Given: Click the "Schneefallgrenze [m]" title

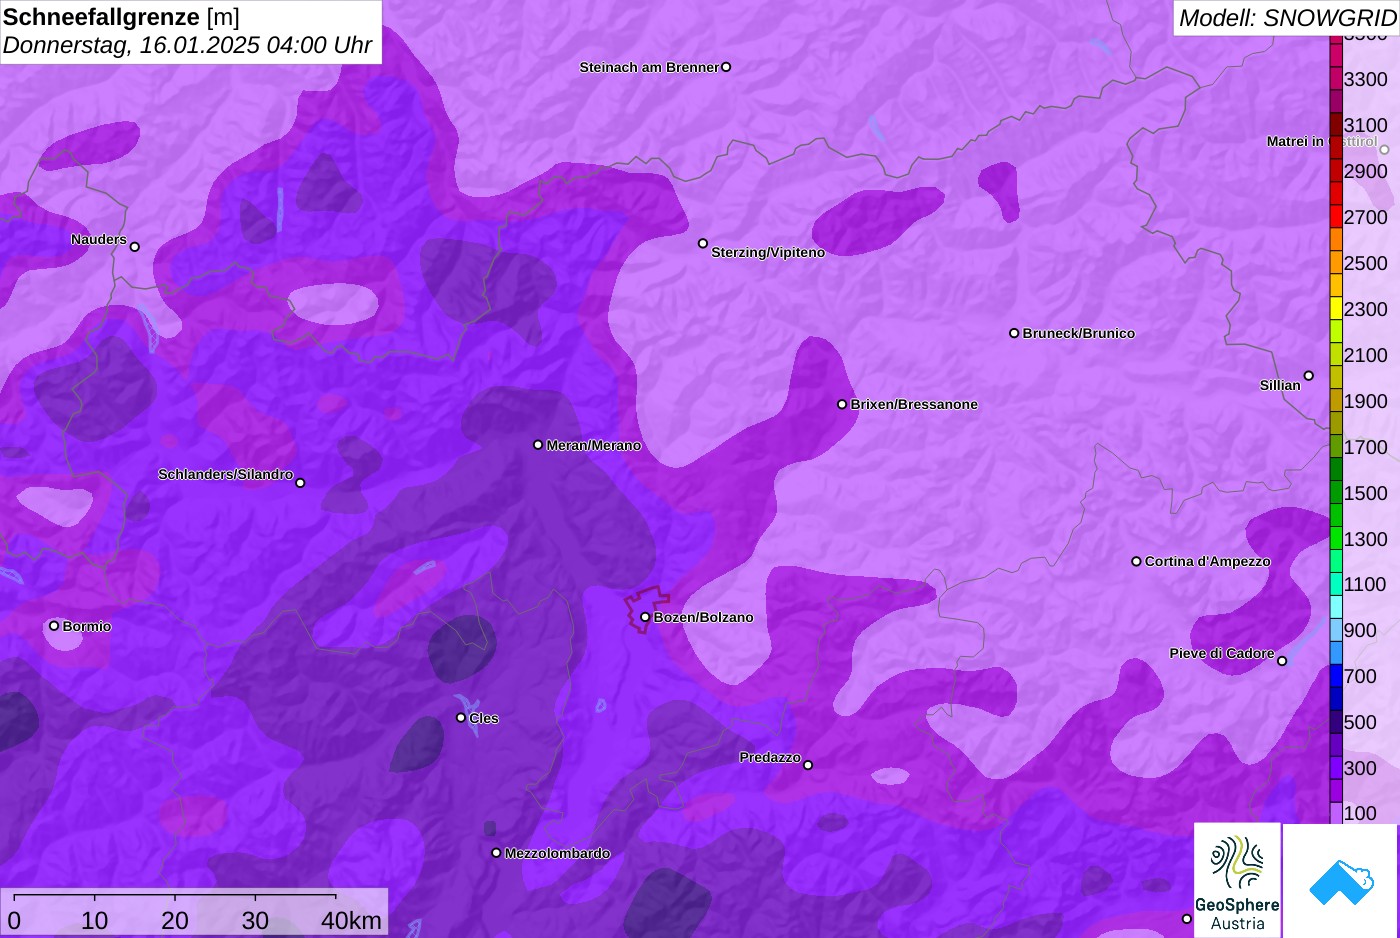Looking at the screenshot, I should (x=121, y=17).
